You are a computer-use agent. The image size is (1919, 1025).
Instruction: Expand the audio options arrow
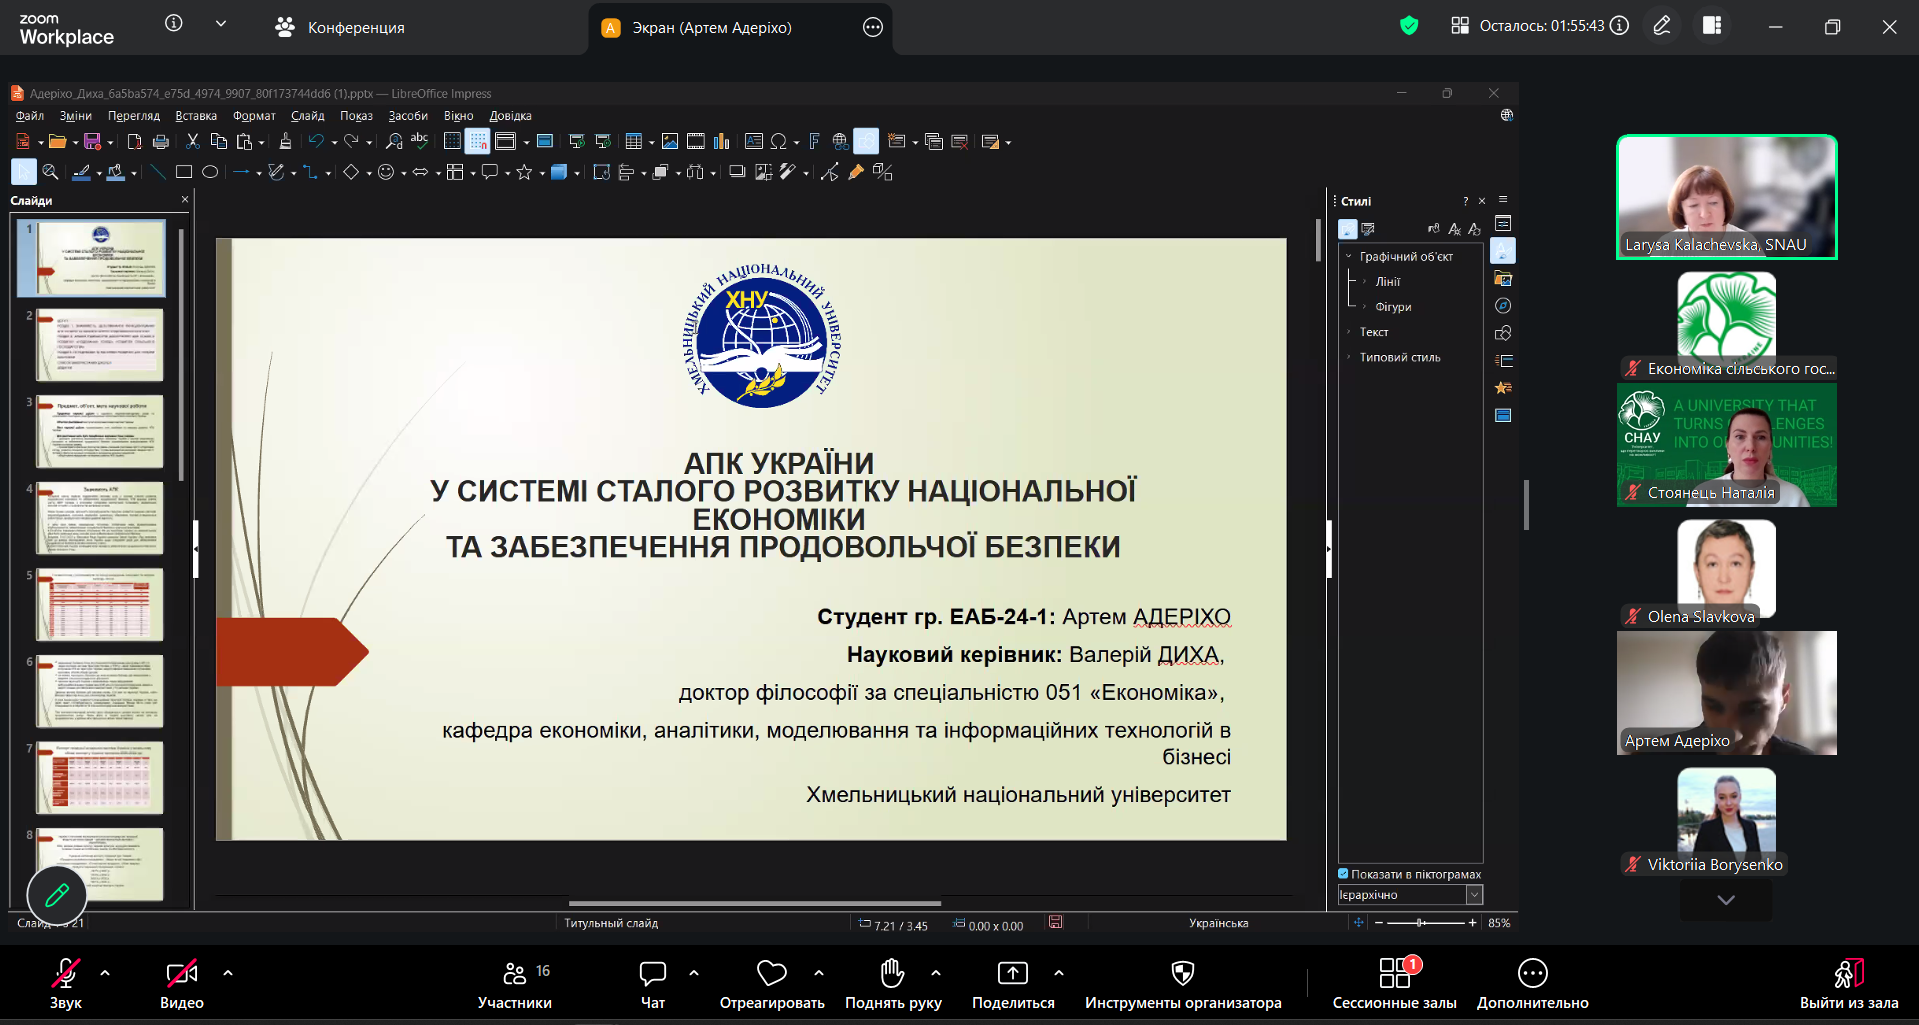tap(105, 972)
